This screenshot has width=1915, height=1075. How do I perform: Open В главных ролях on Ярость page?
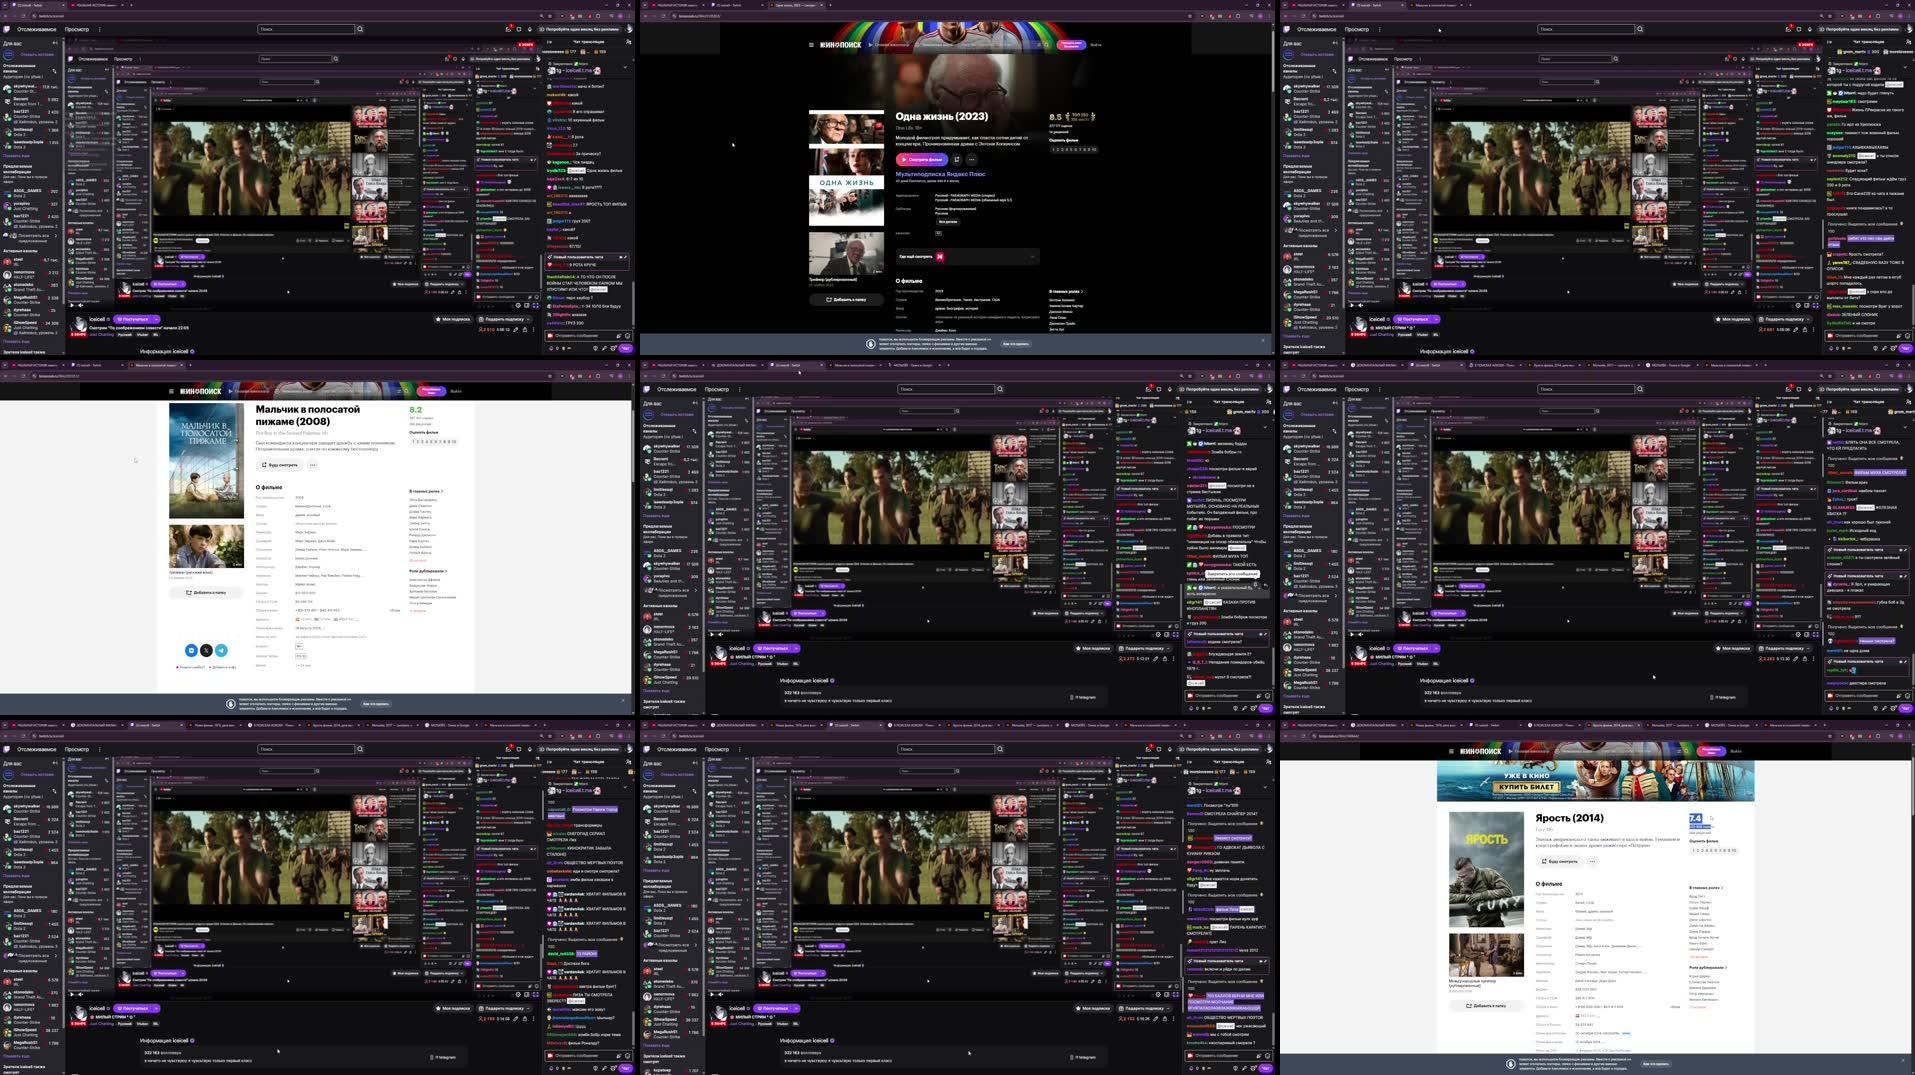click(x=1706, y=887)
